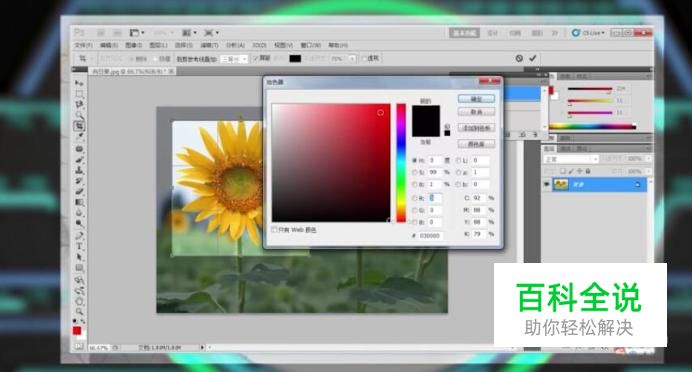
Task: Hide the background layer via eye icon
Action: (547, 184)
